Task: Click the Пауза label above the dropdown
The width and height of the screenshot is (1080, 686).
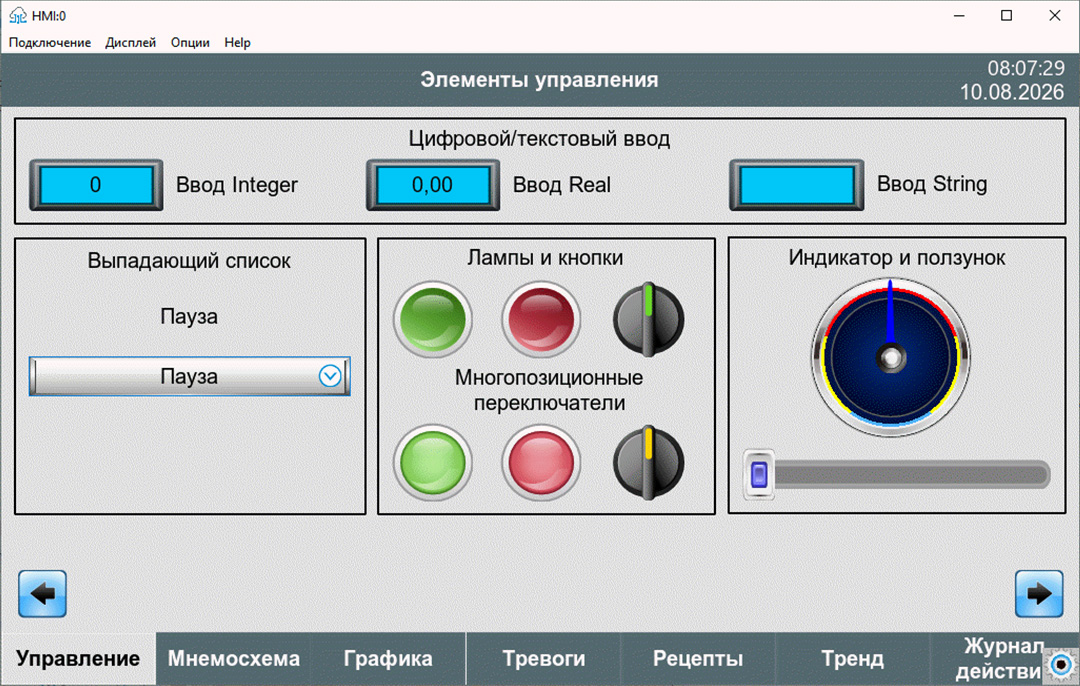Action: pyautogui.click(x=189, y=317)
